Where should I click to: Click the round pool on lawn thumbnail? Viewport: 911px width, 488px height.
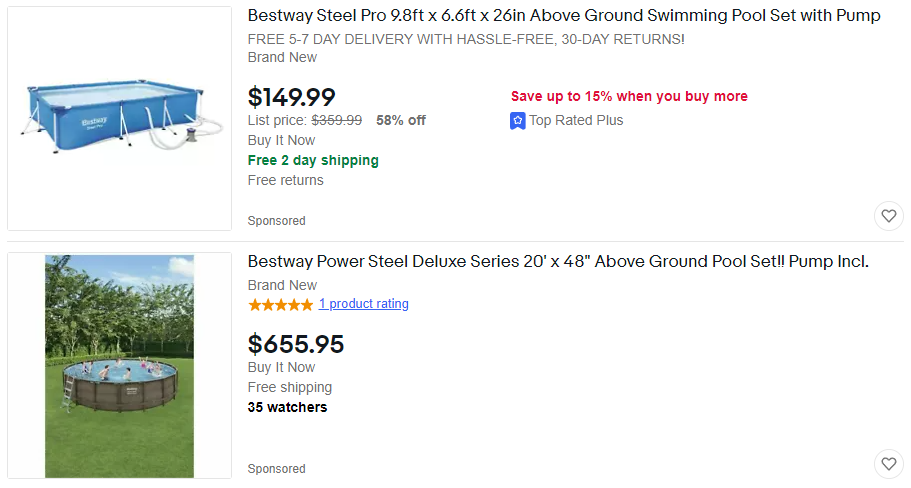[119, 366]
